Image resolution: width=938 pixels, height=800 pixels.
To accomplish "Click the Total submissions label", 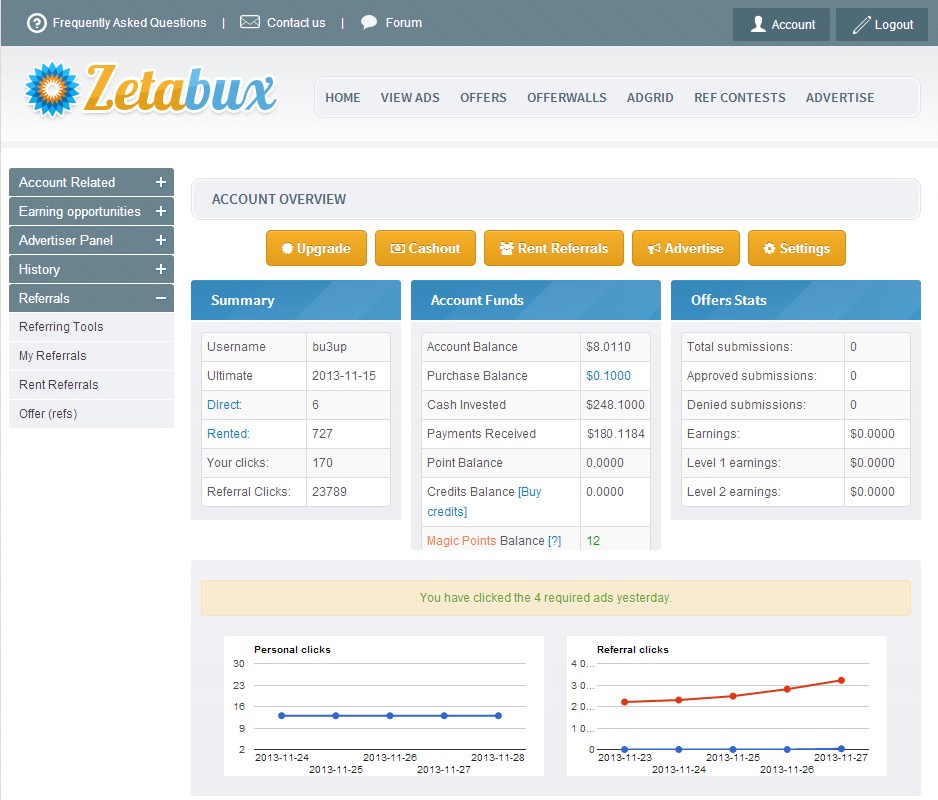I will pyautogui.click(x=739, y=347).
